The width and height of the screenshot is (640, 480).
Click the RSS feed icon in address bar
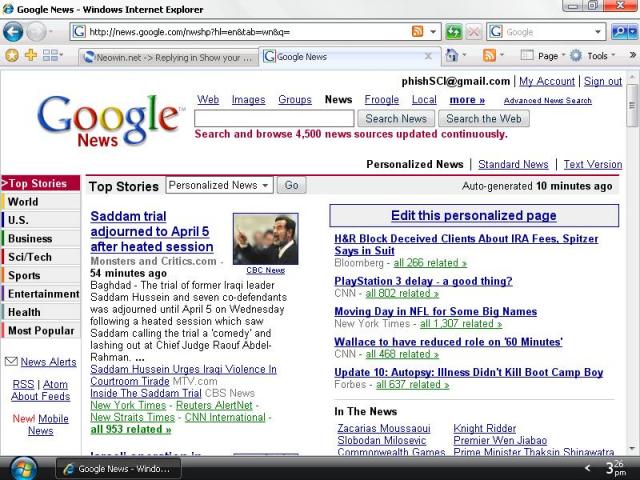point(417,31)
